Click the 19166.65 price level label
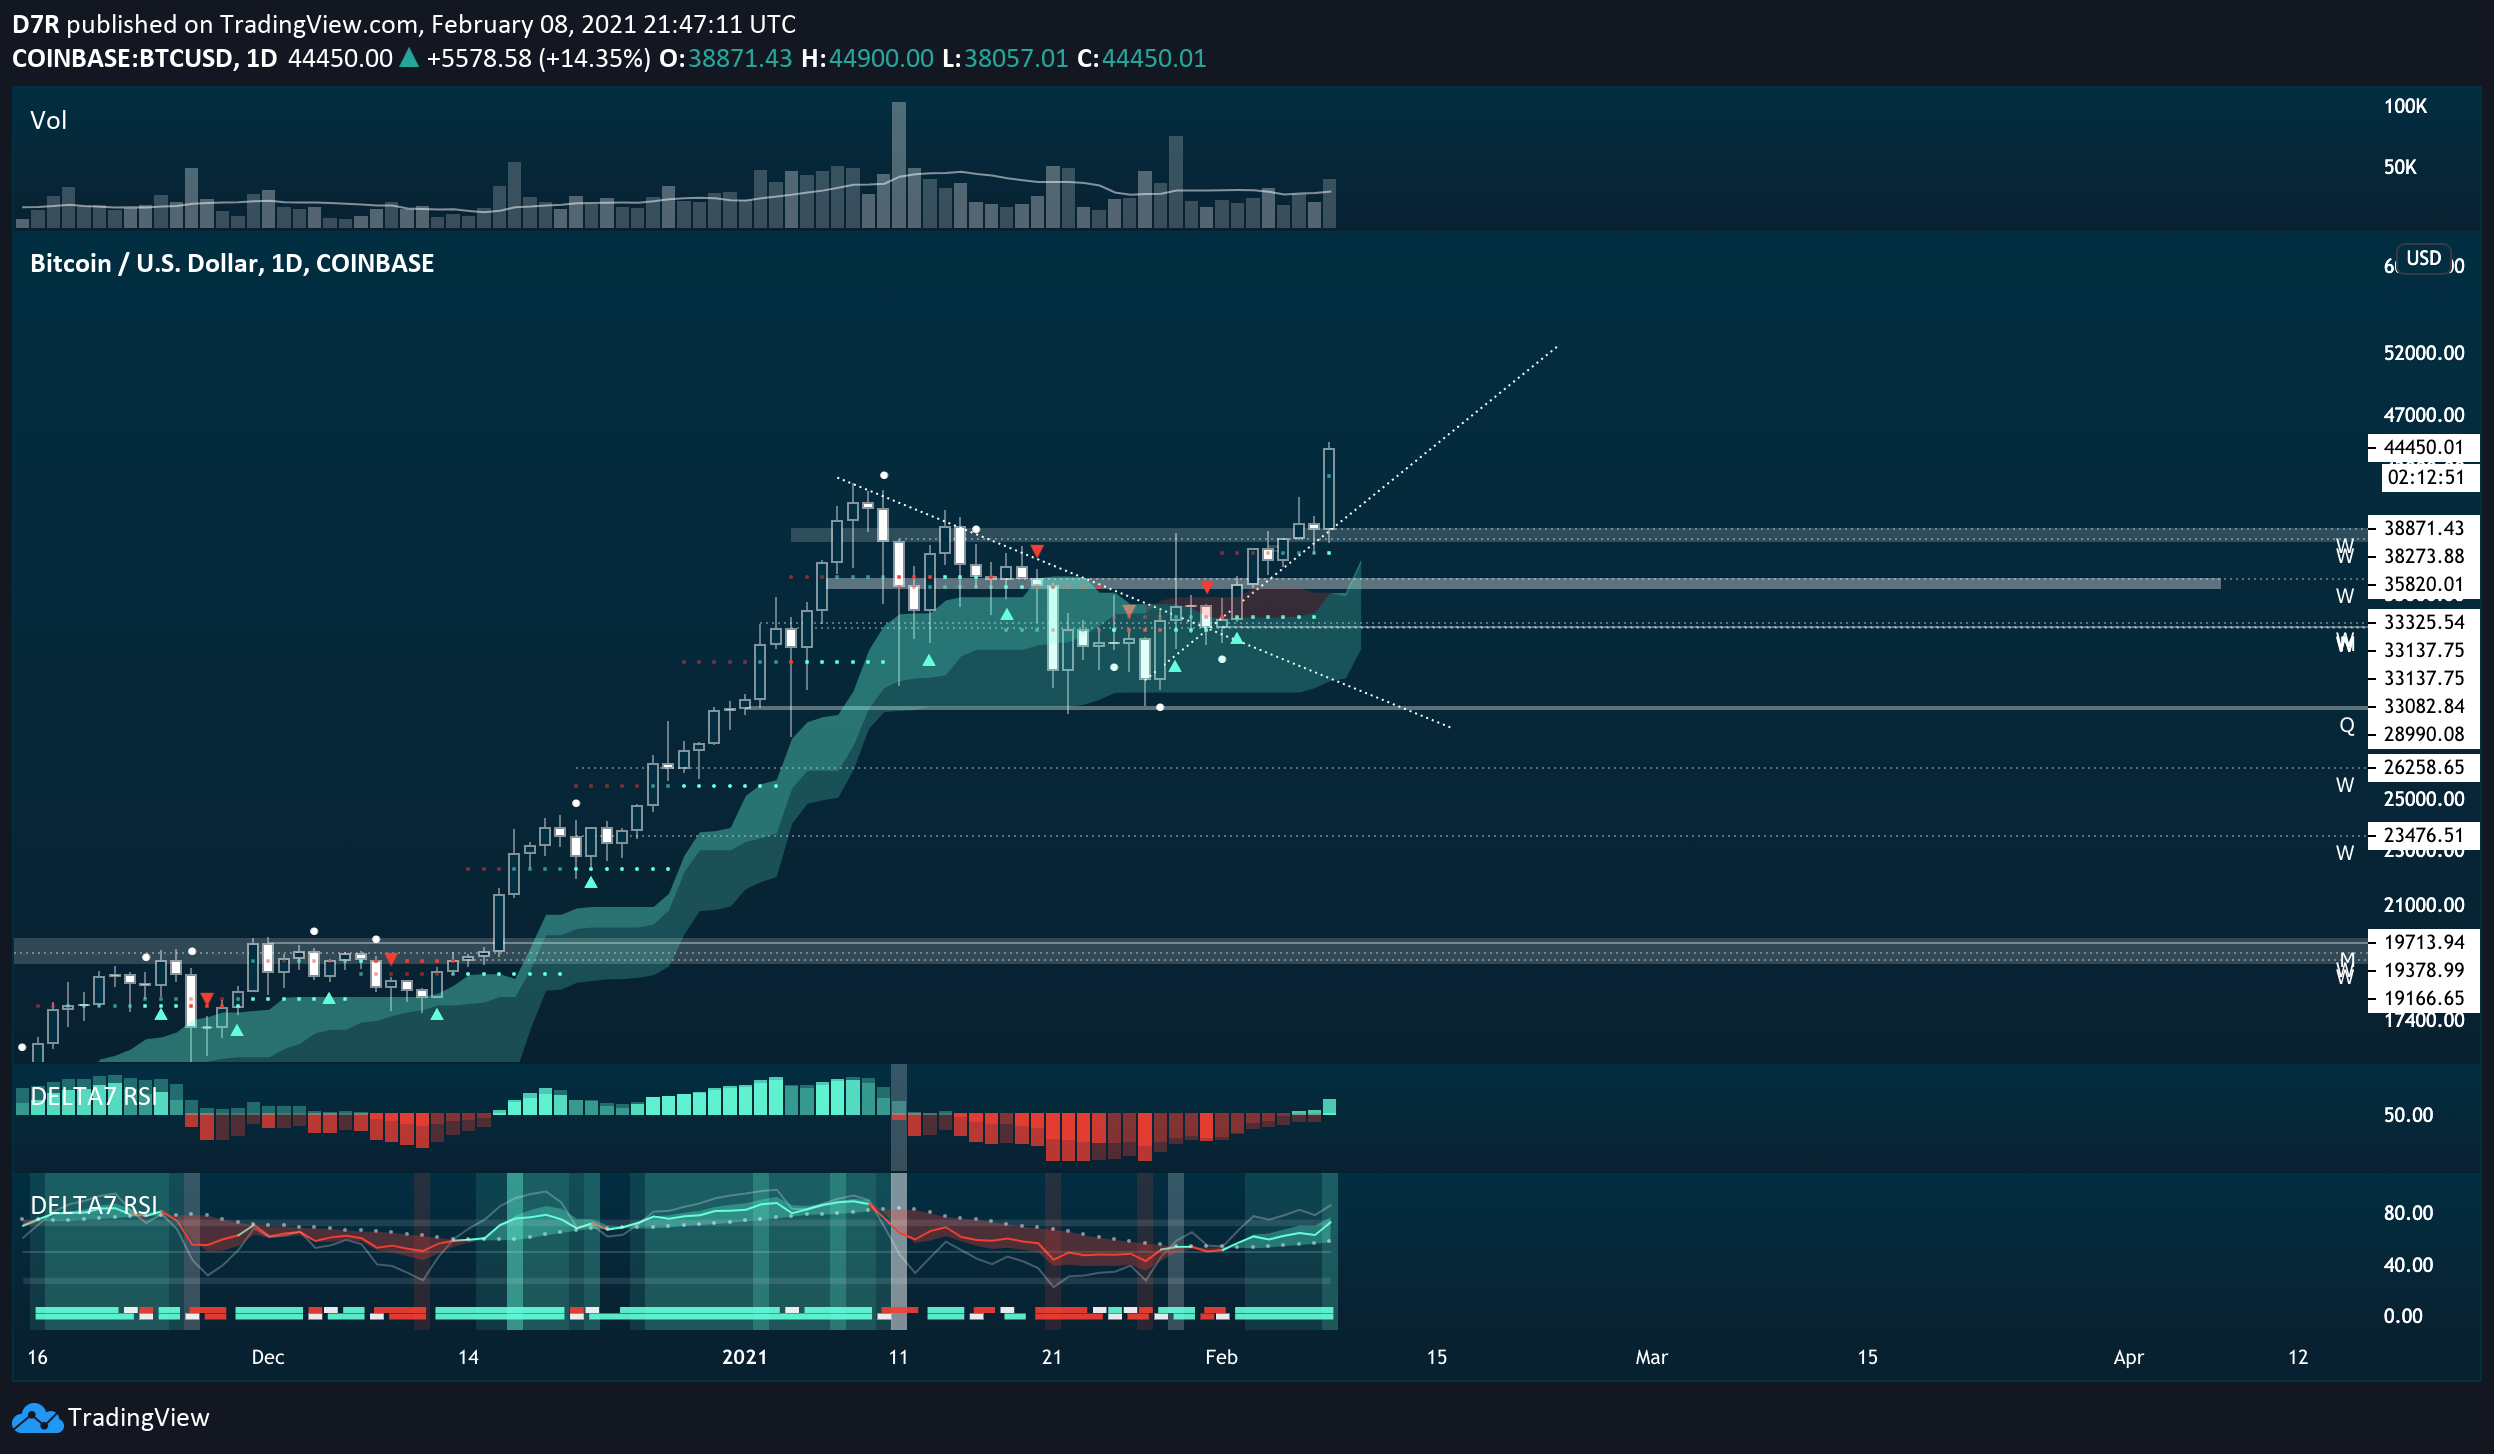Image resolution: width=2494 pixels, height=1454 pixels. click(2423, 998)
